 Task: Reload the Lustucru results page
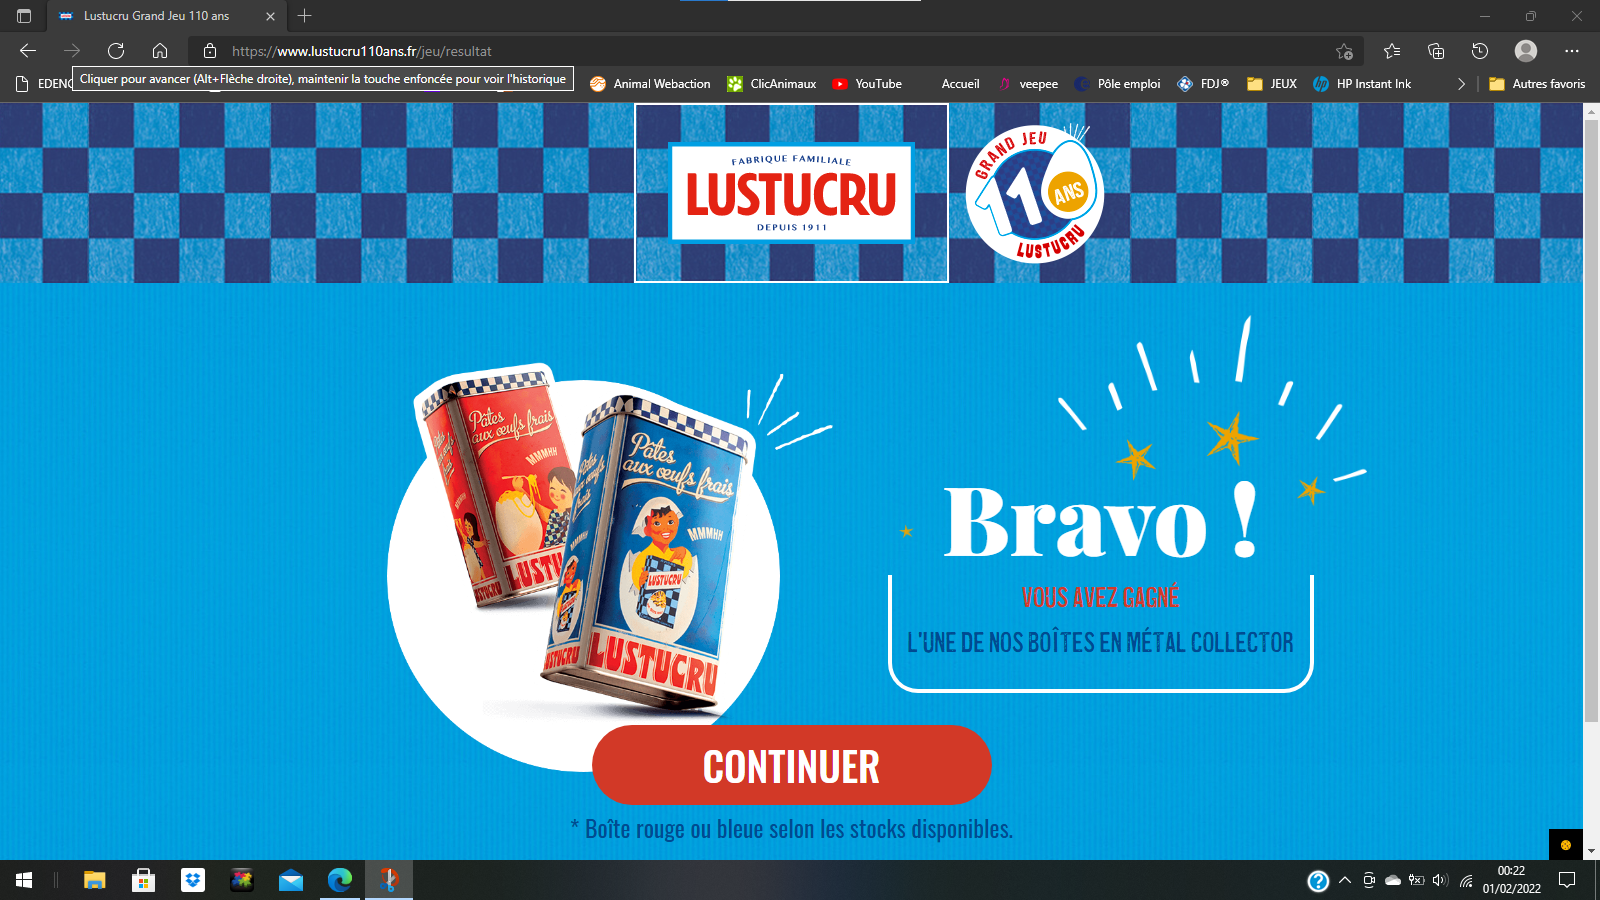(116, 51)
